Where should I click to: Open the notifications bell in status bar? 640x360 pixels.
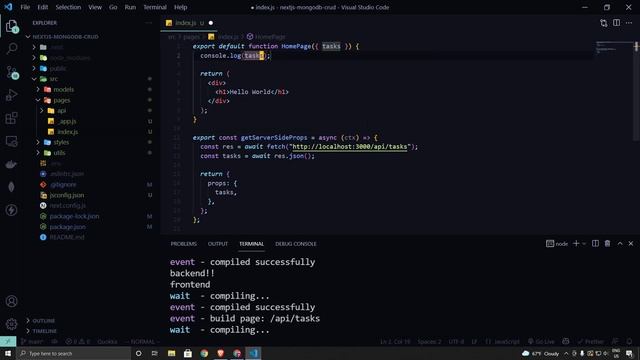(x=629, y=341)
